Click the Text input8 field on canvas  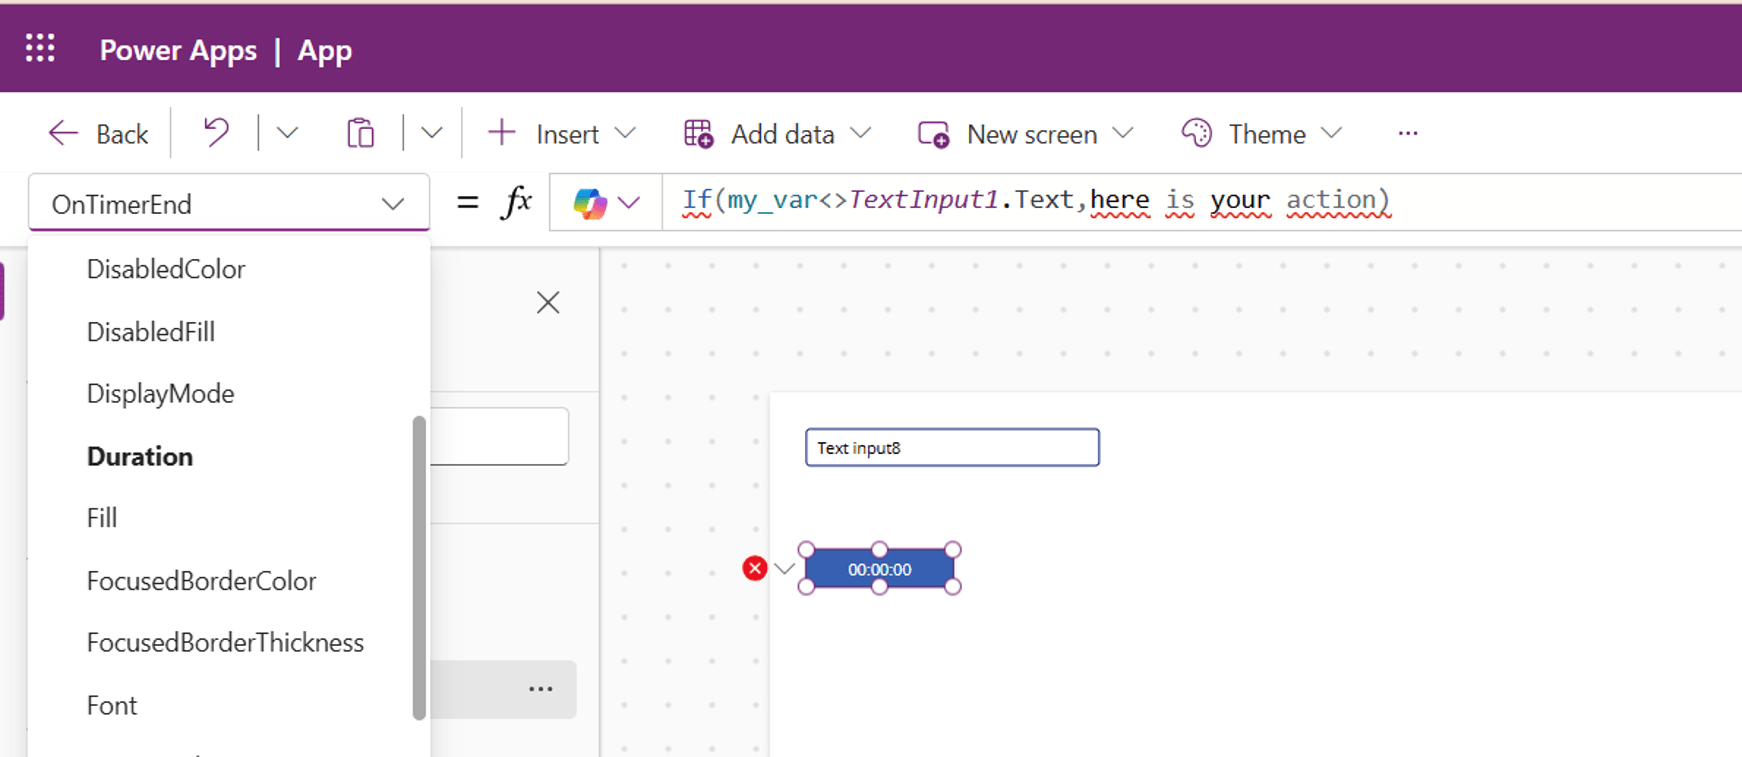coord(951,448)
